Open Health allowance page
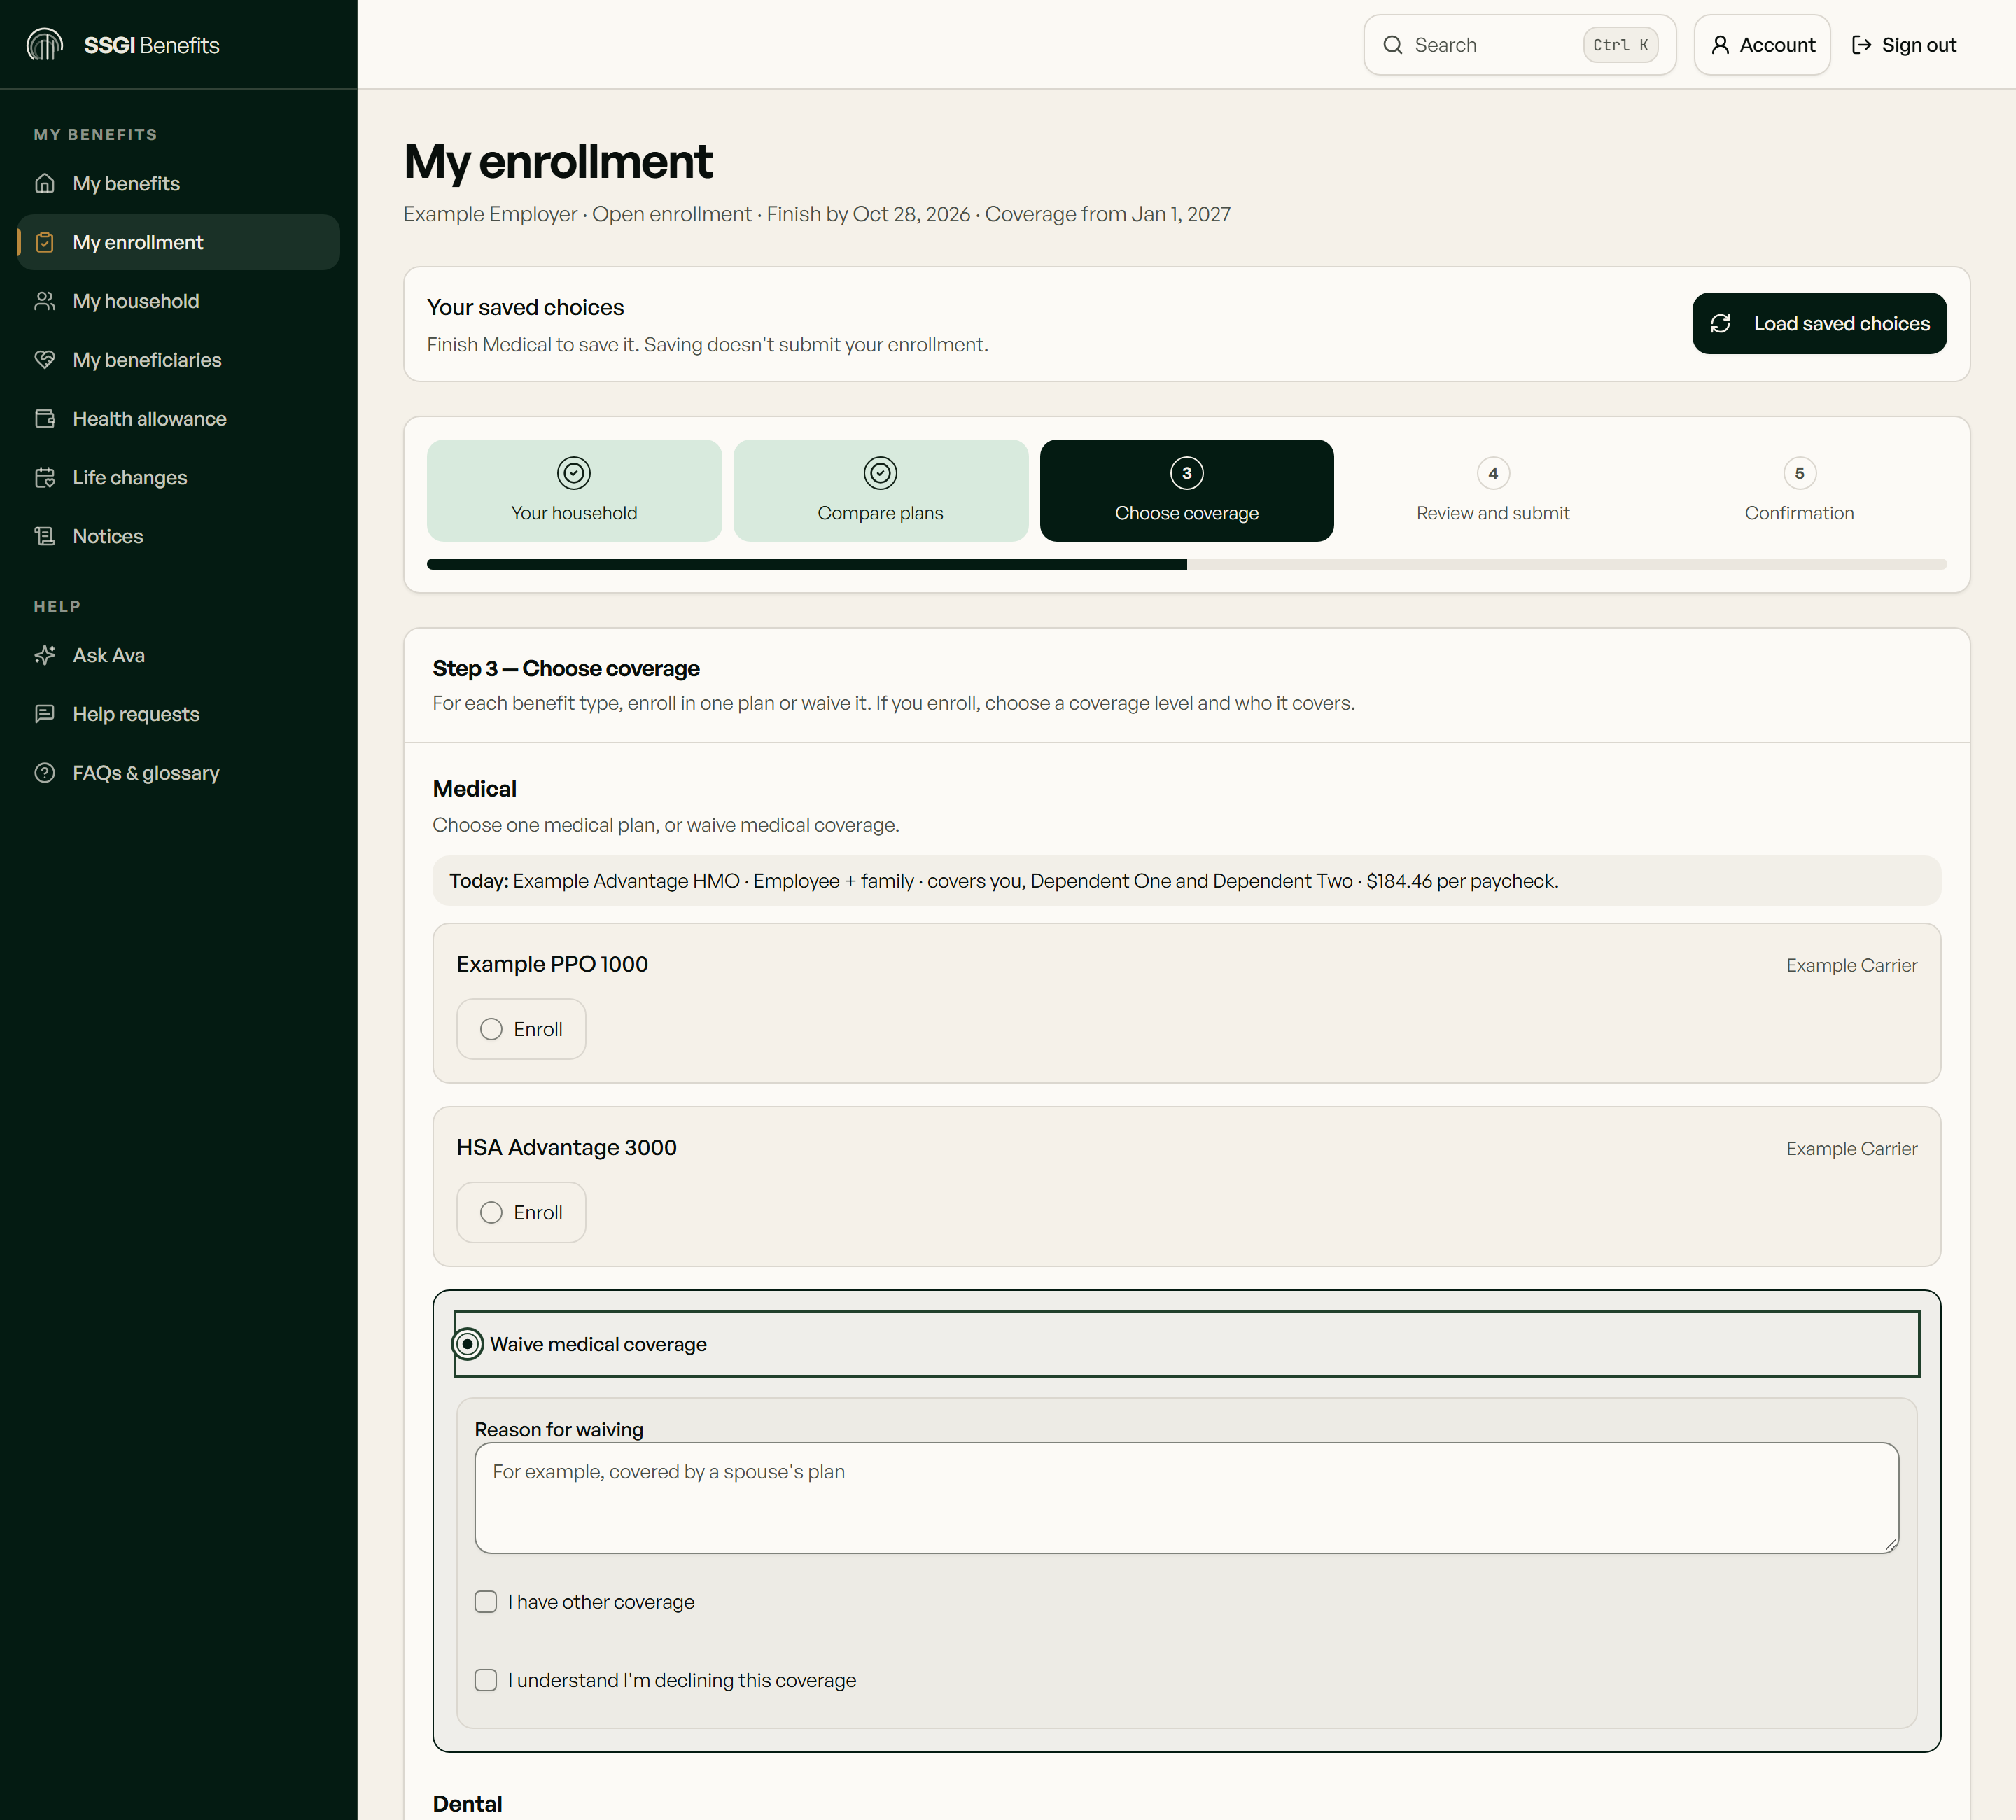The height and width of the screenshot is (1820, 2016). [179, 419]
